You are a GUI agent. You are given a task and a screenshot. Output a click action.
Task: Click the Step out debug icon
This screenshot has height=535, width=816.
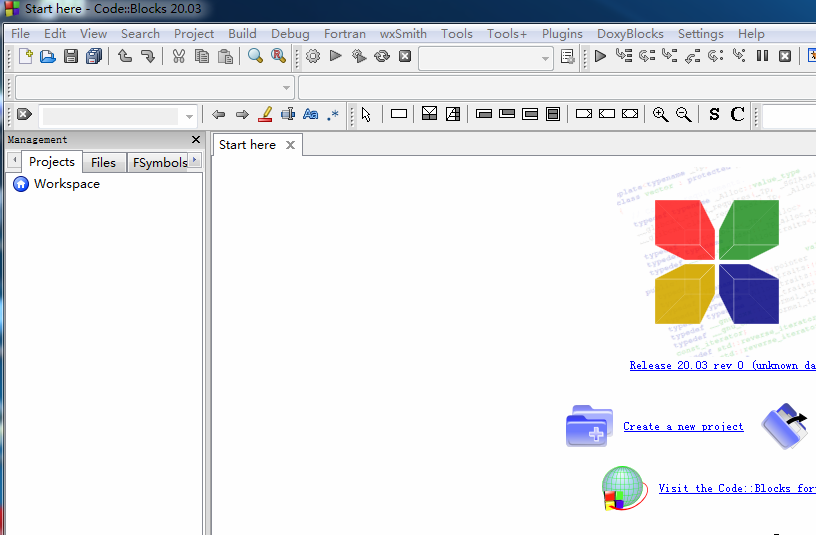pyautogui.click(x=693, y=56)
